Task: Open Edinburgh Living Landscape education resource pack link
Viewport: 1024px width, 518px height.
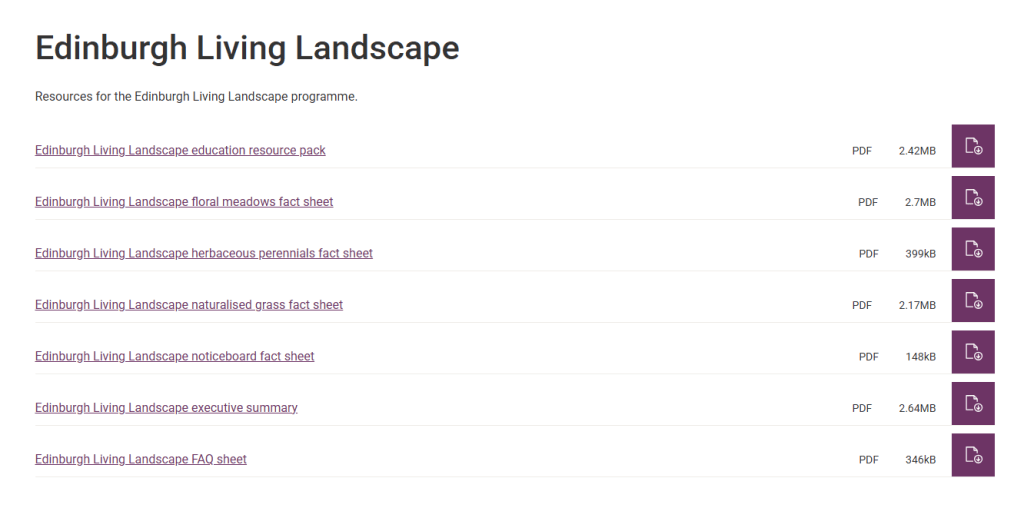Action: (180, 150)
